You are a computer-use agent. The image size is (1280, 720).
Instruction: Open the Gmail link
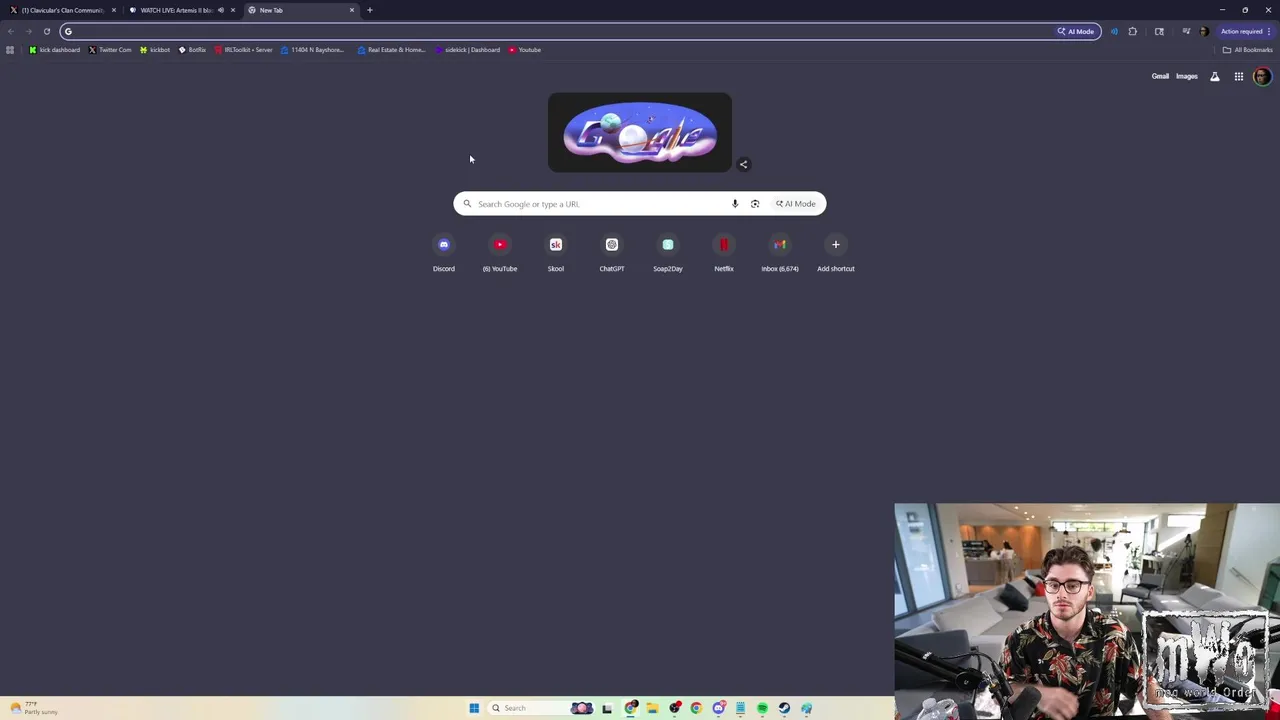[1160, 76]
